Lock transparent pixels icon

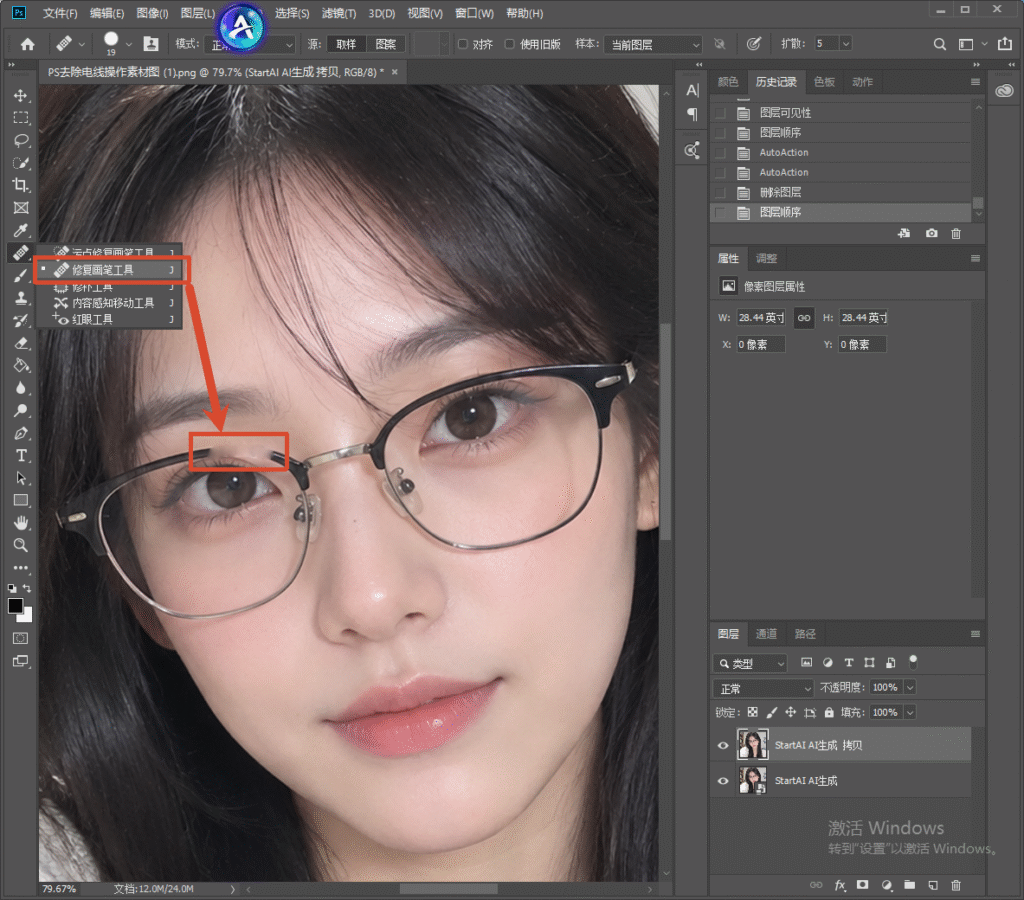pyautogui.click(x=753, y=713)
